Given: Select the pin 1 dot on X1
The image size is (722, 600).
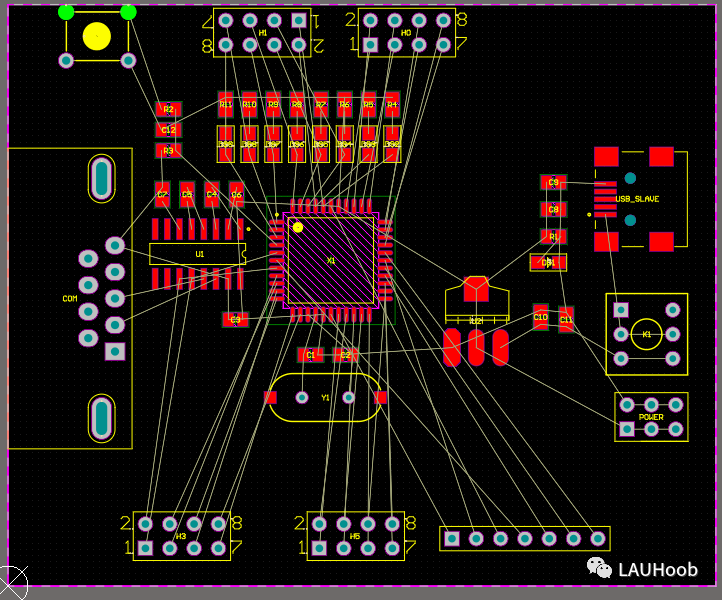Looking at the screenshot, I should click(x=298, y=227).
